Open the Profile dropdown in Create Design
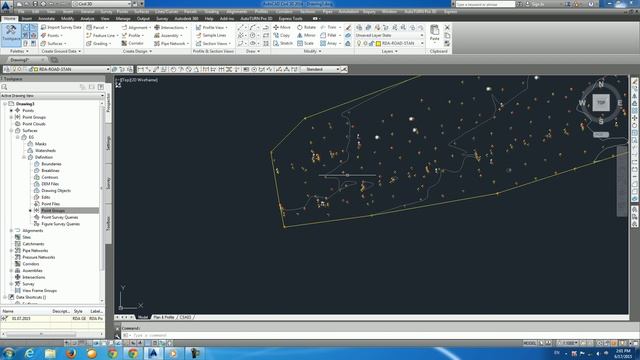Viewport: 640px width, 360px height. (133, 36)
